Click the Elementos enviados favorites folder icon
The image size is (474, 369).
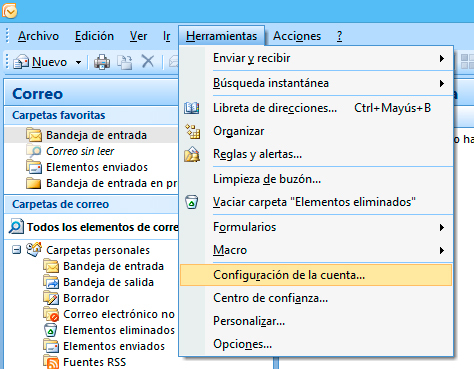pyautogui.click(x=34, y=167)
